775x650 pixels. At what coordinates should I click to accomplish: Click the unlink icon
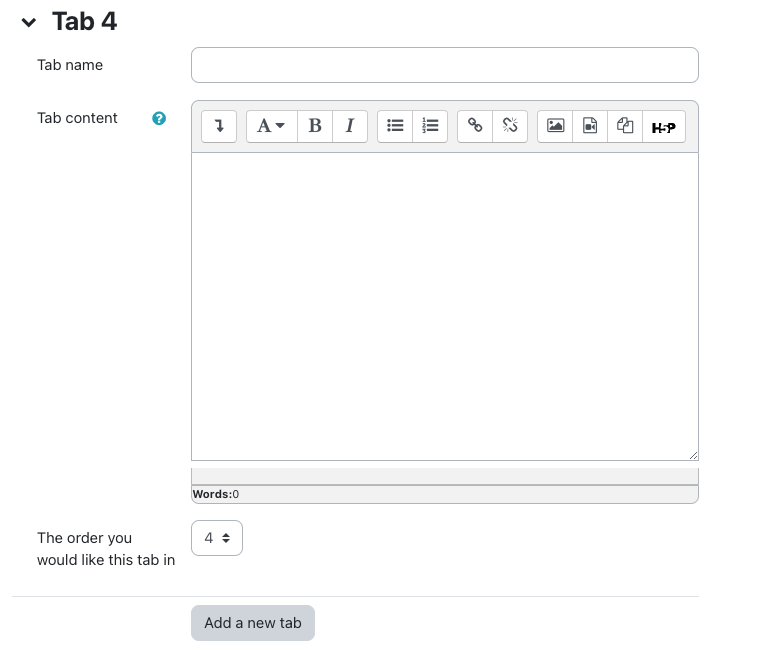510,126
